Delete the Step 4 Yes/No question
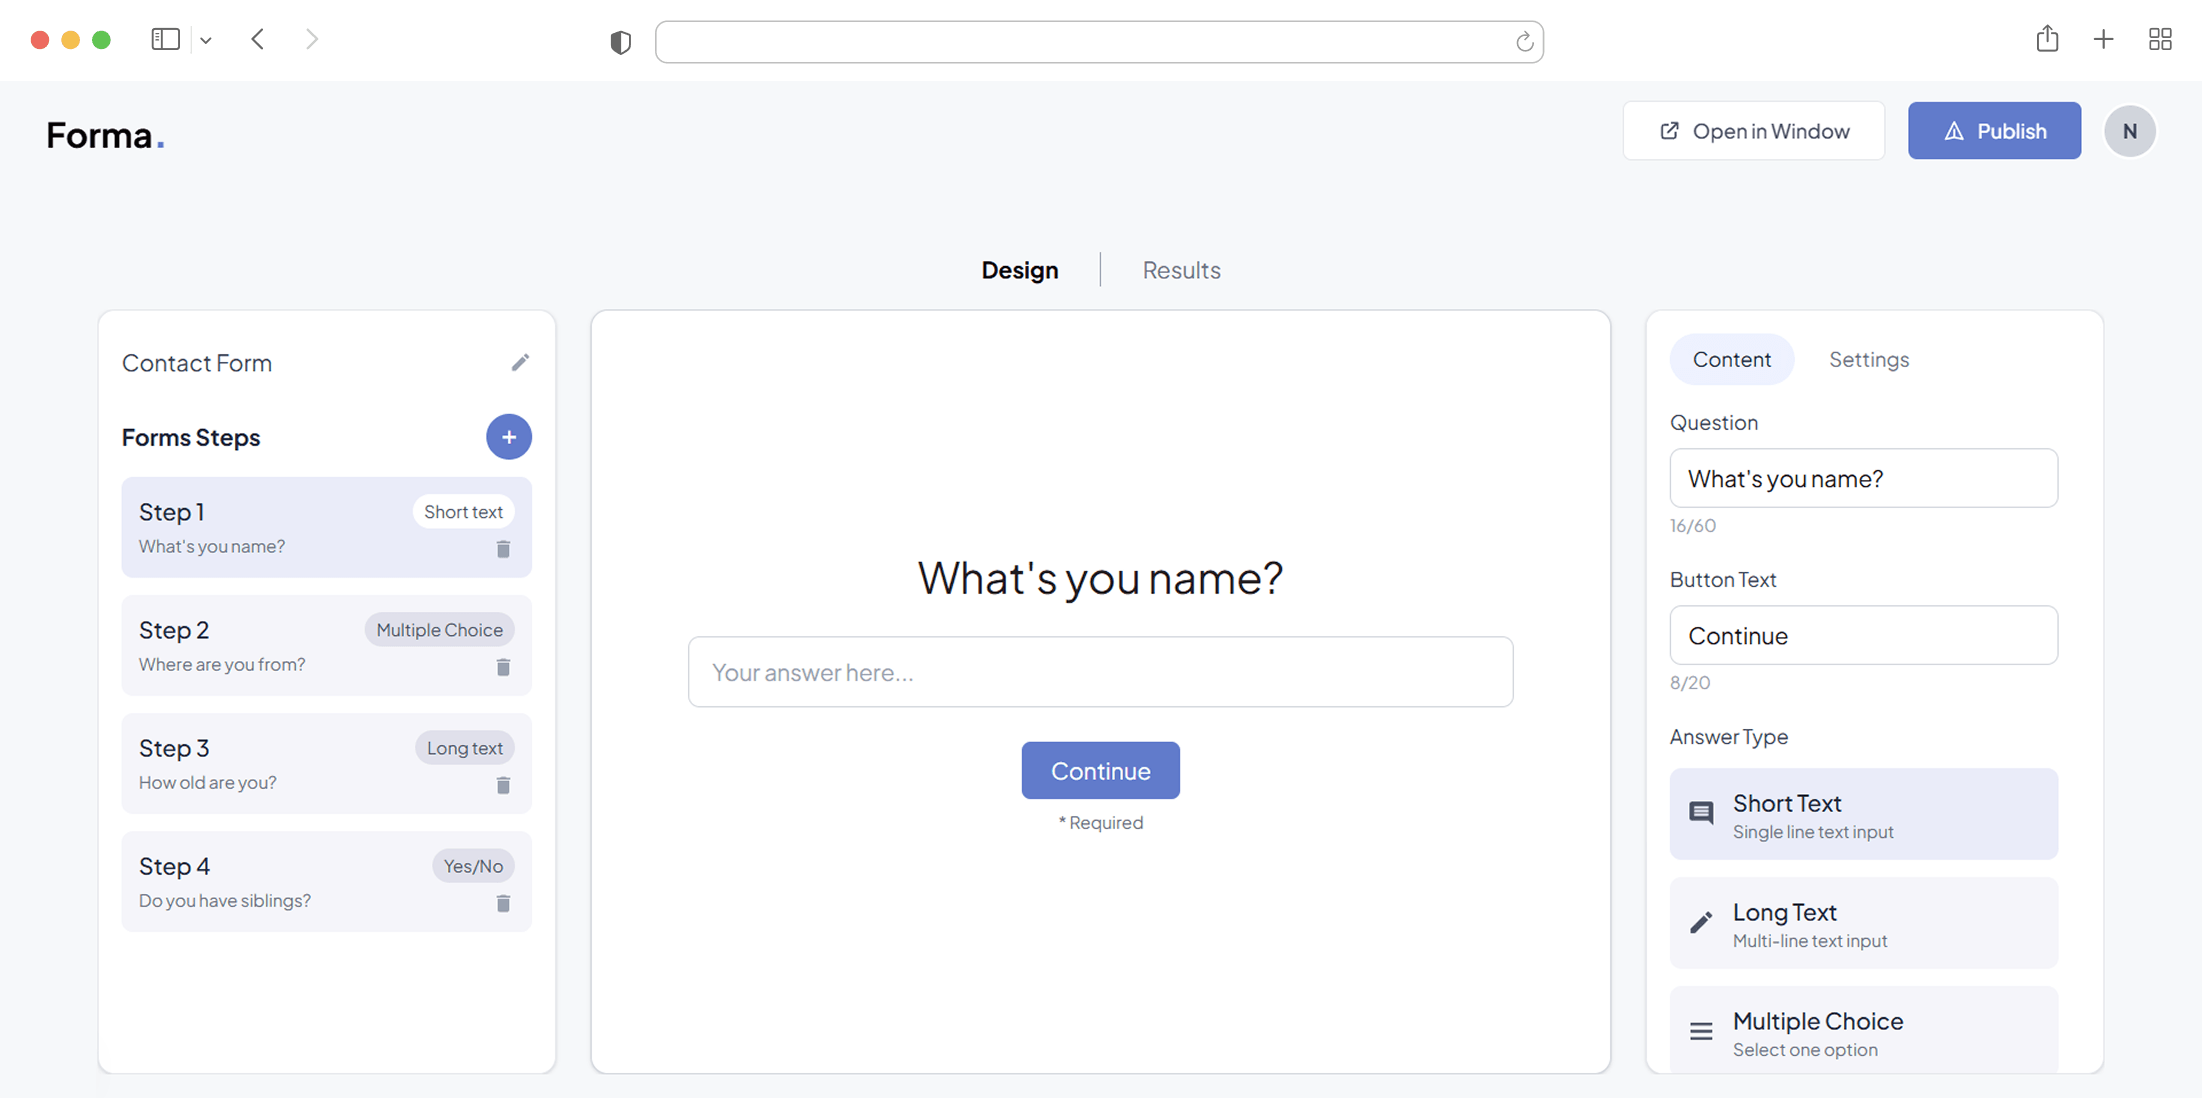This screenshot has height=1098, width=2202. [x=504, y=903]
